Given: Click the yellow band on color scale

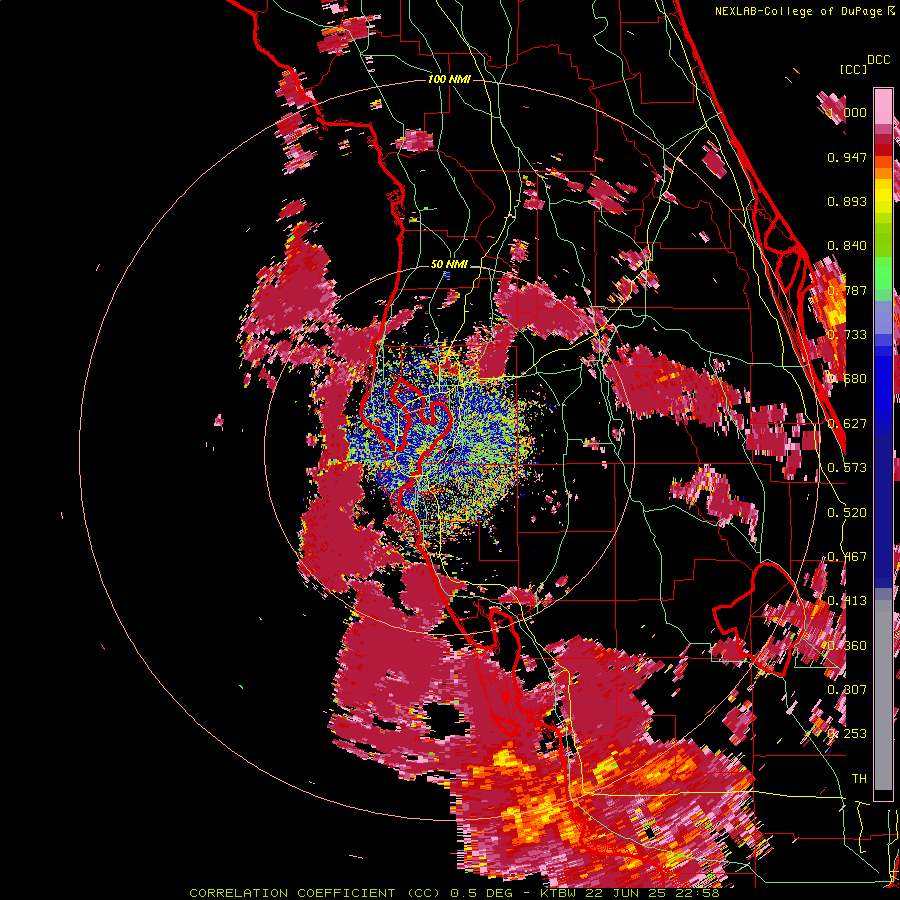Looking at the screenshot, I should point(883,196).
